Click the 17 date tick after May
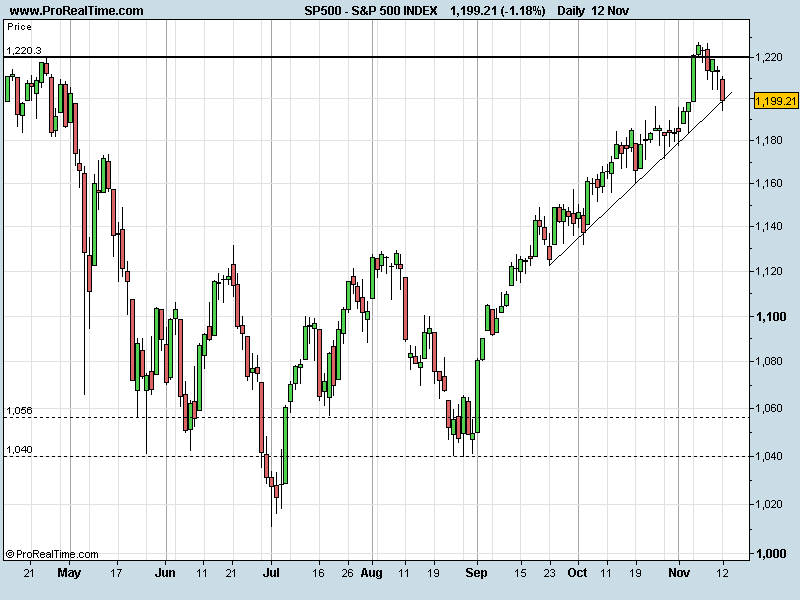This screenshot has width=800, height=600. (116, 572)
